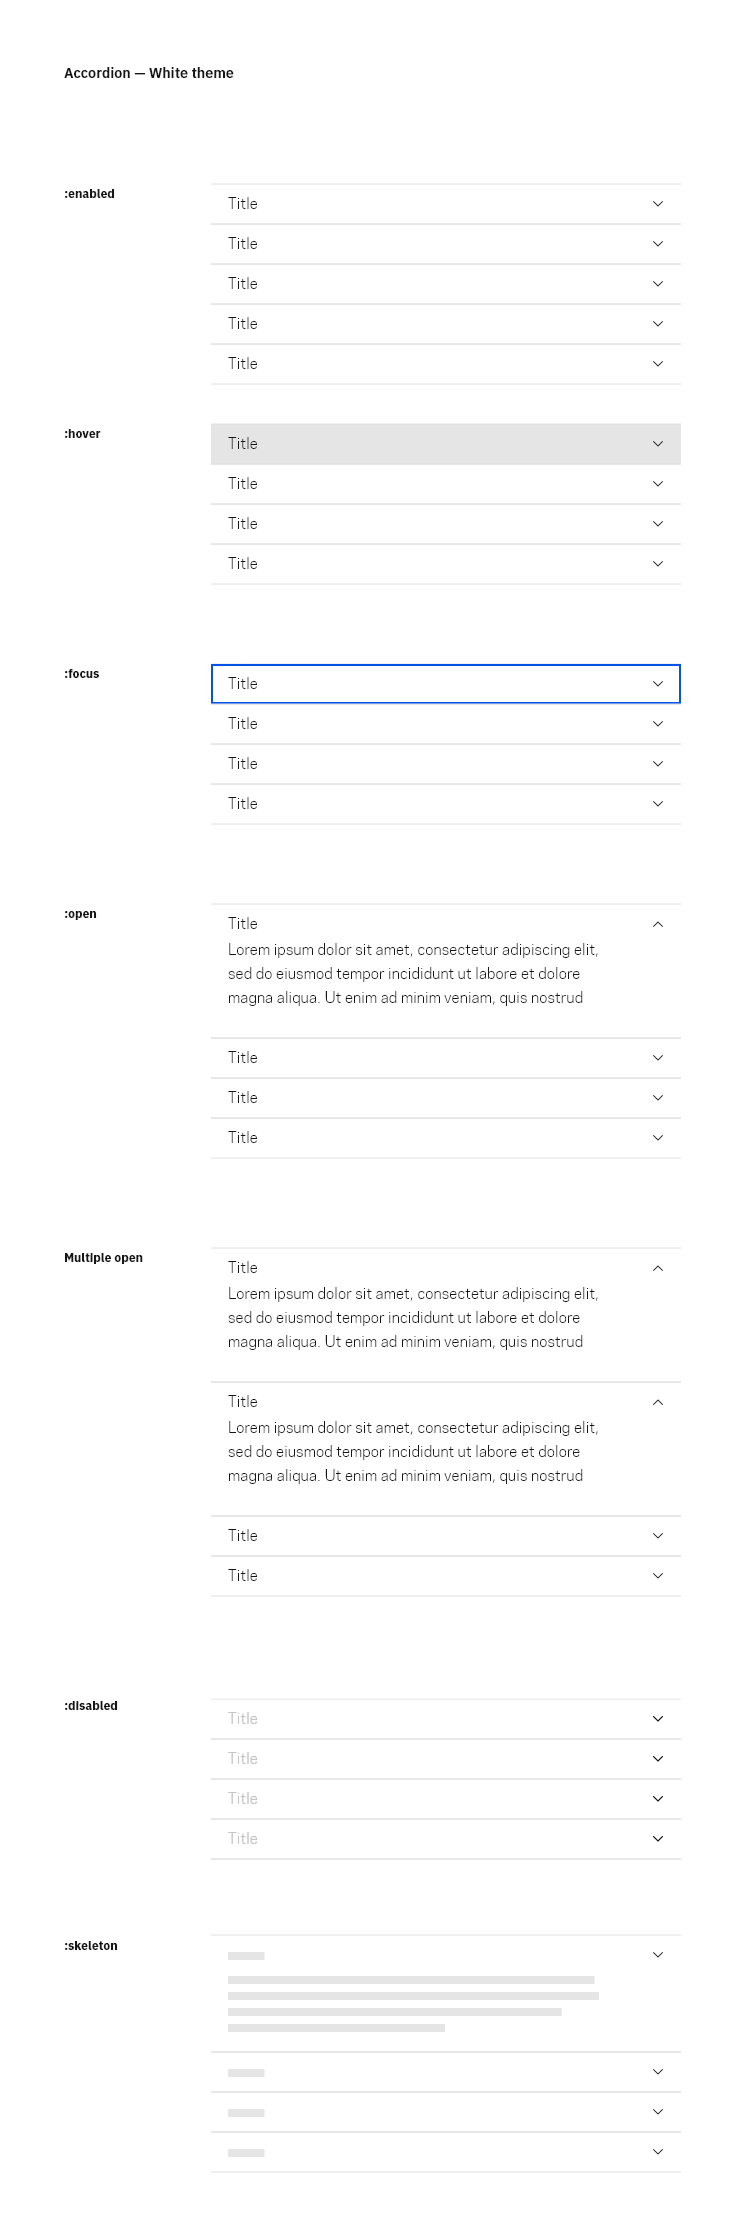Click the chevron of the first :disabled row
745x2236 pixels.
(x=658, y=1719)
